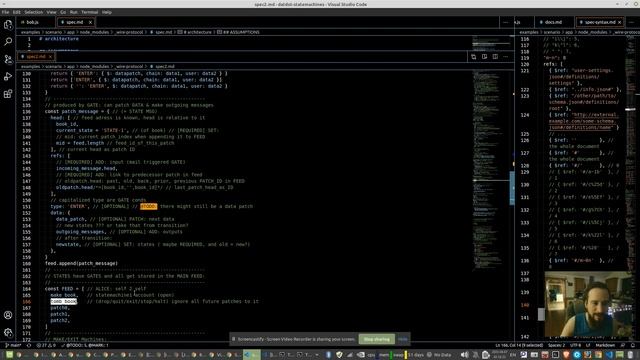The width and height of the screenshot is (640, 360).
Task: Click the line and column indicator
Action: click(x=519, y=345)
